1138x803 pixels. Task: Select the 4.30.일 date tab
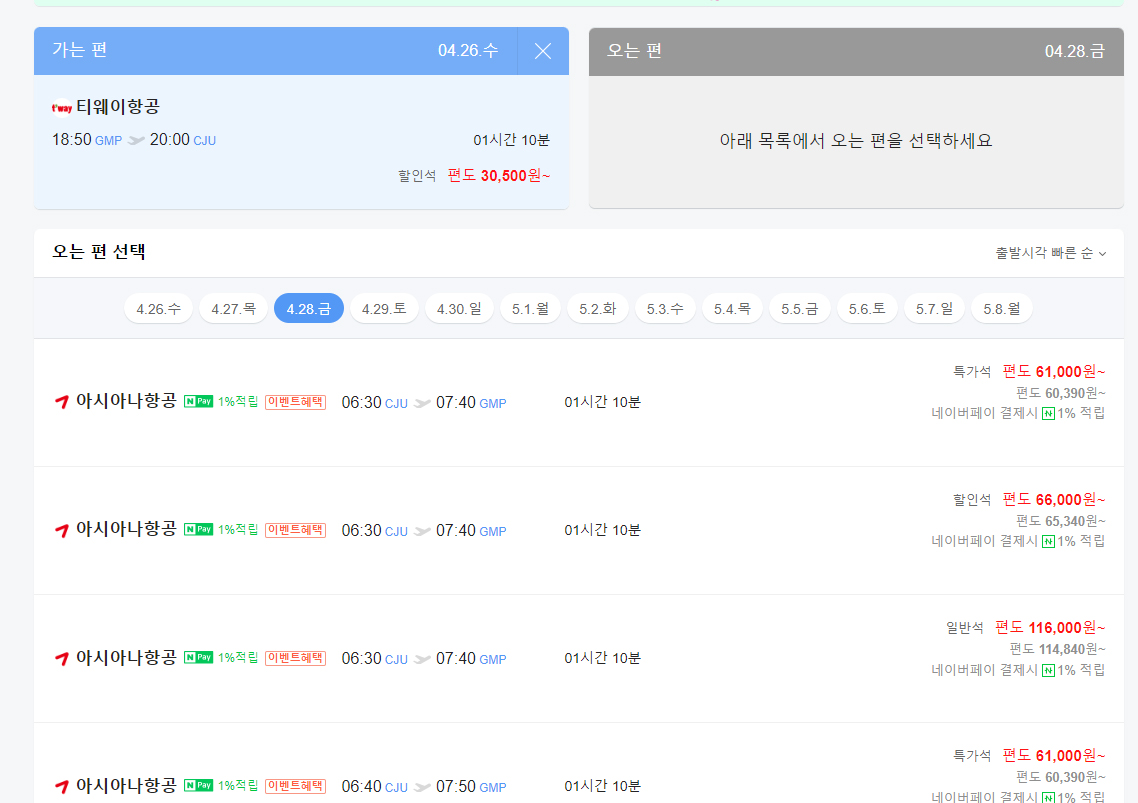[x=459, y=309]
